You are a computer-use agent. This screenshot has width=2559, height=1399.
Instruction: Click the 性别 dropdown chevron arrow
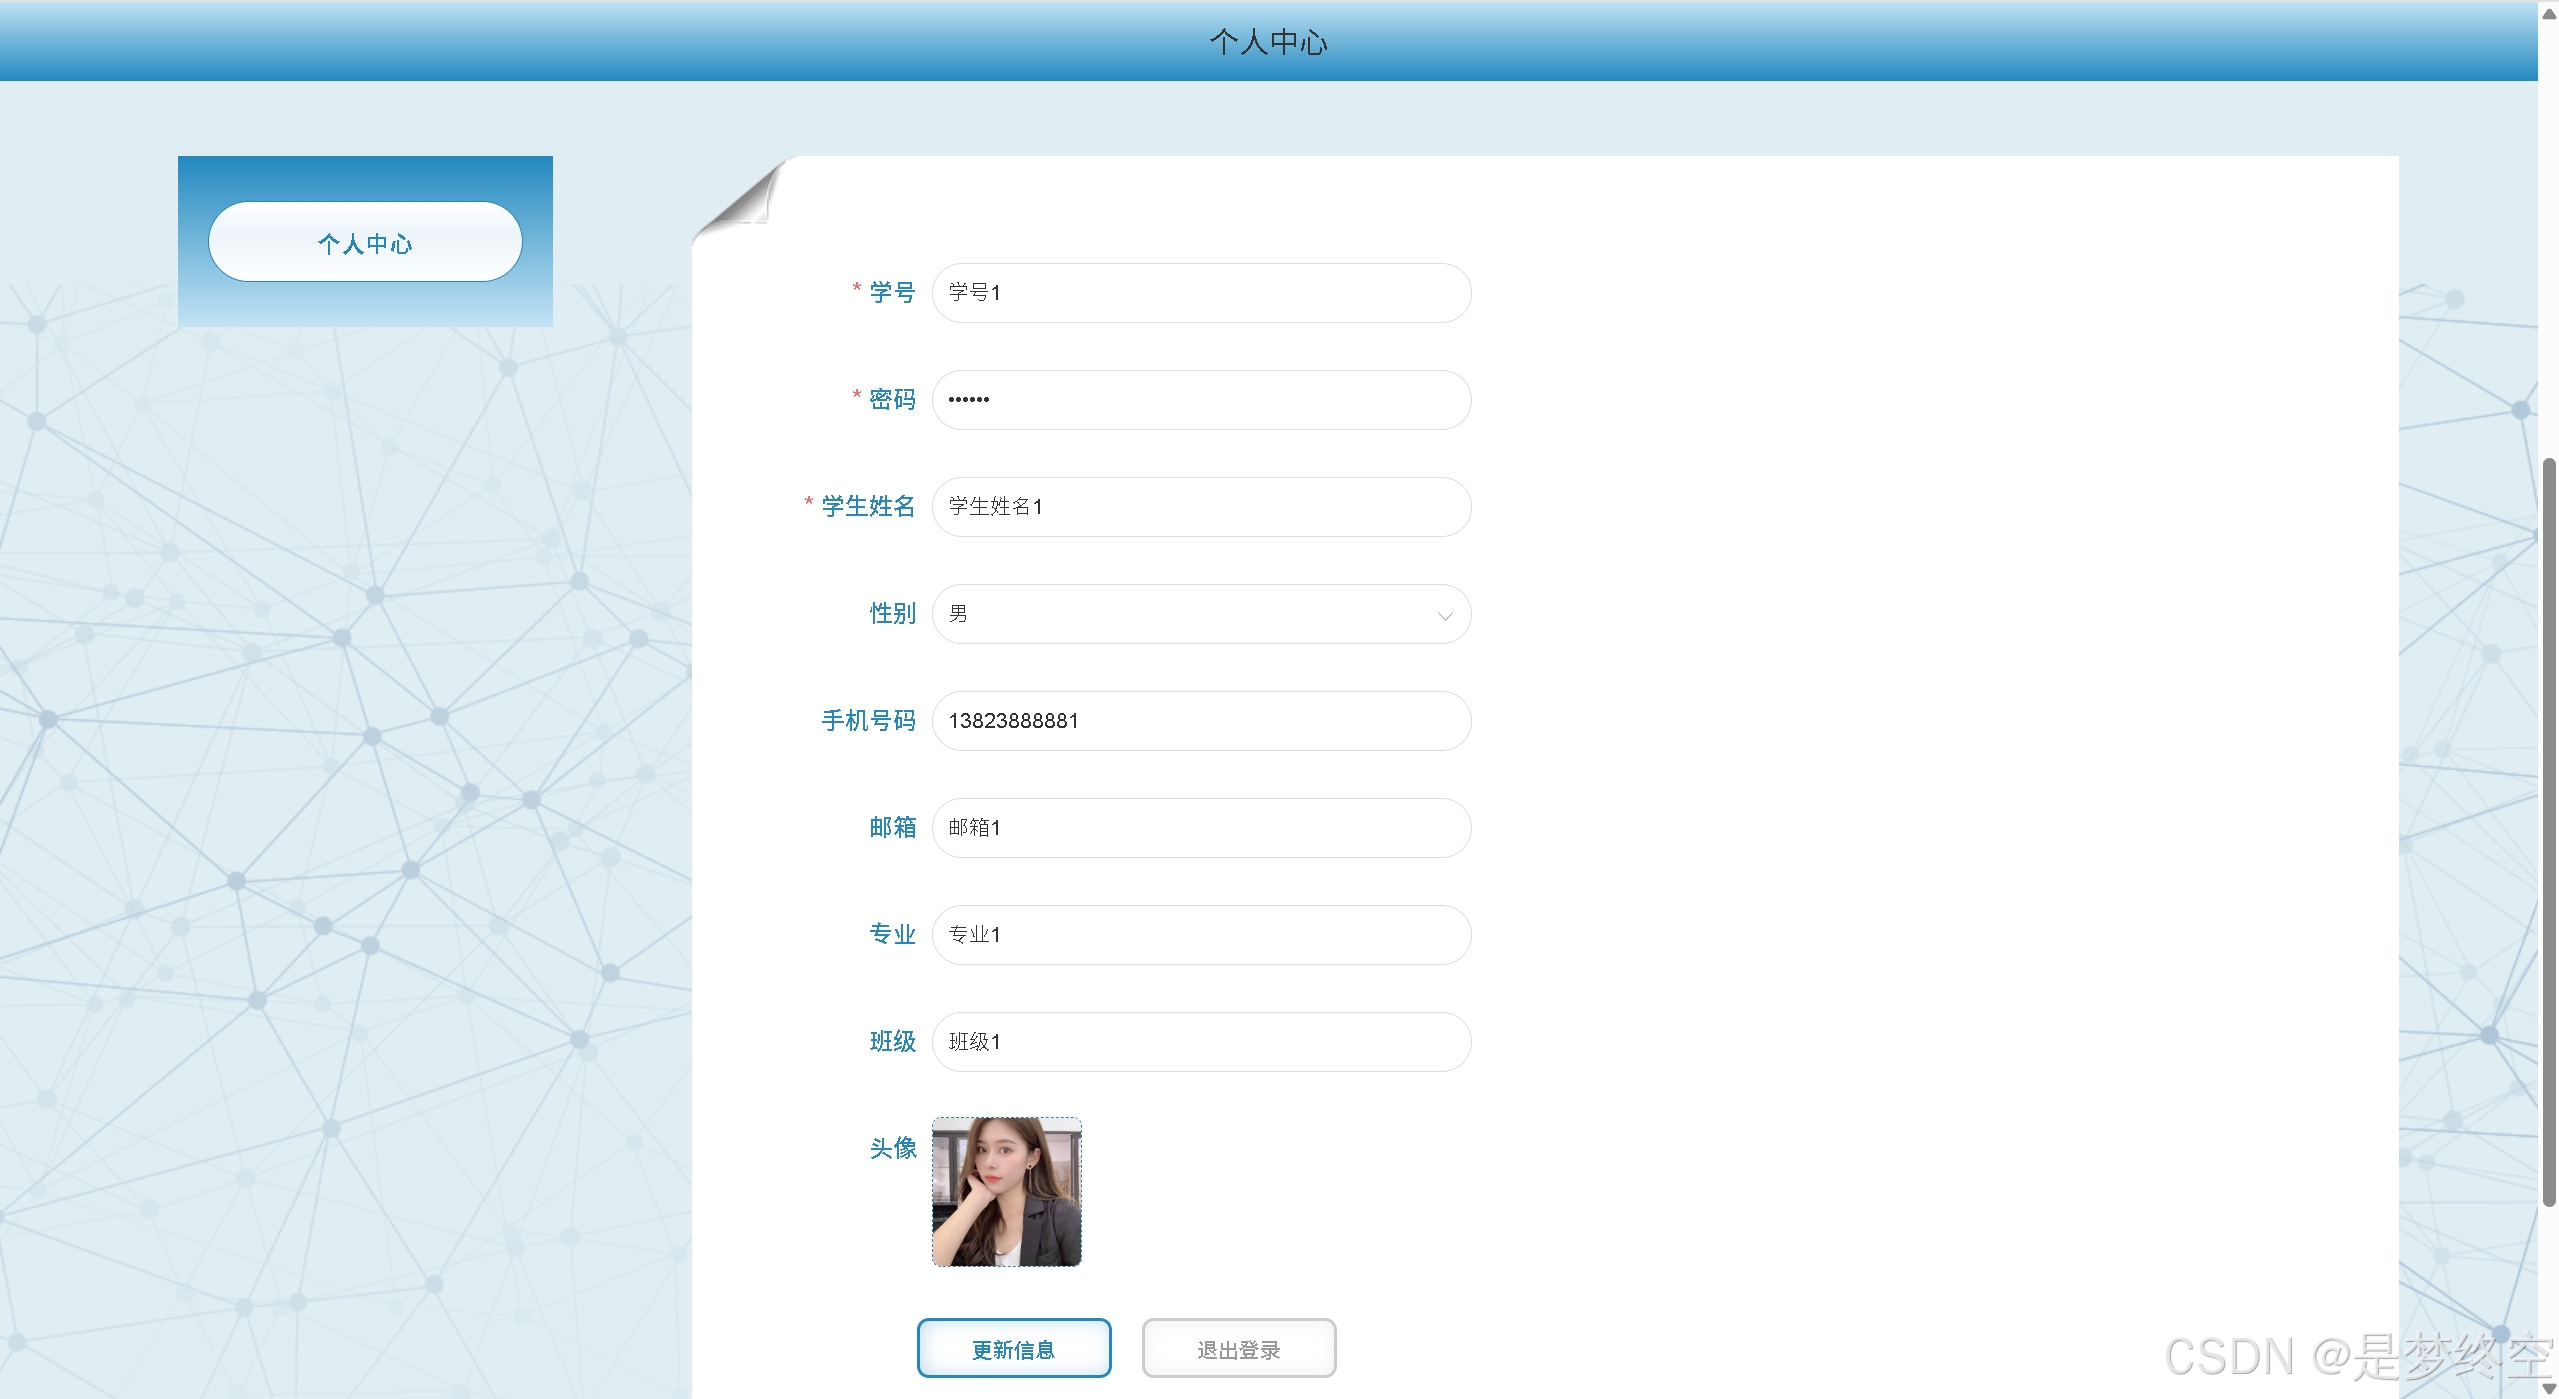coord(1444,615)
